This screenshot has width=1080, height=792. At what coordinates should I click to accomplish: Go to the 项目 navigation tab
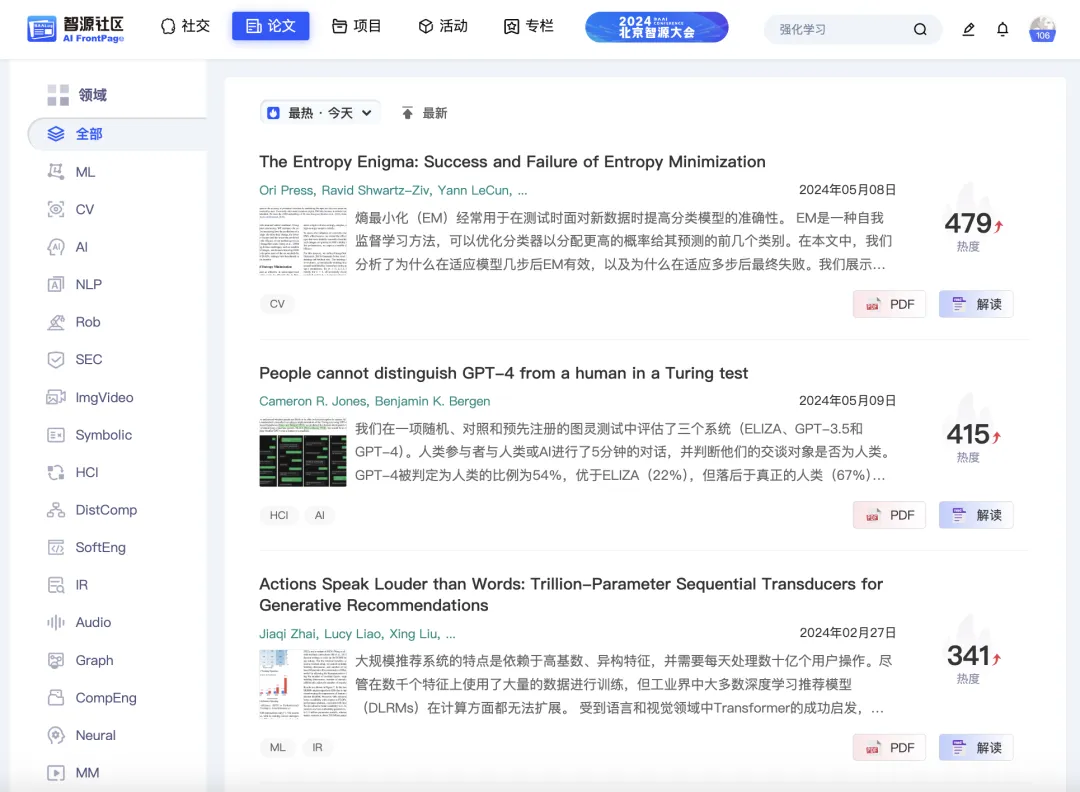pos(357,26)
